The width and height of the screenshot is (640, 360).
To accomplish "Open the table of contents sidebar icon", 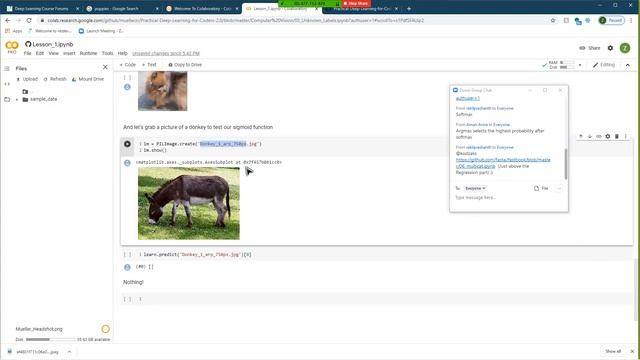I will (7, 69).
